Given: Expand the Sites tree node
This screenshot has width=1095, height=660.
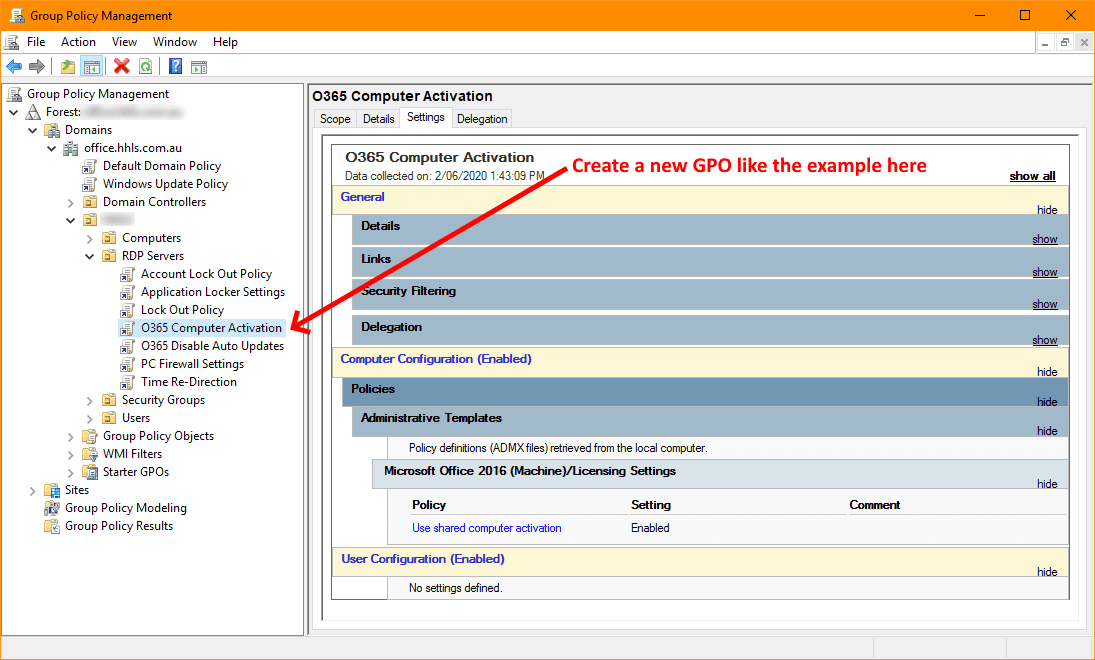Looking at the screenshot, I should [x=33, y=490].
